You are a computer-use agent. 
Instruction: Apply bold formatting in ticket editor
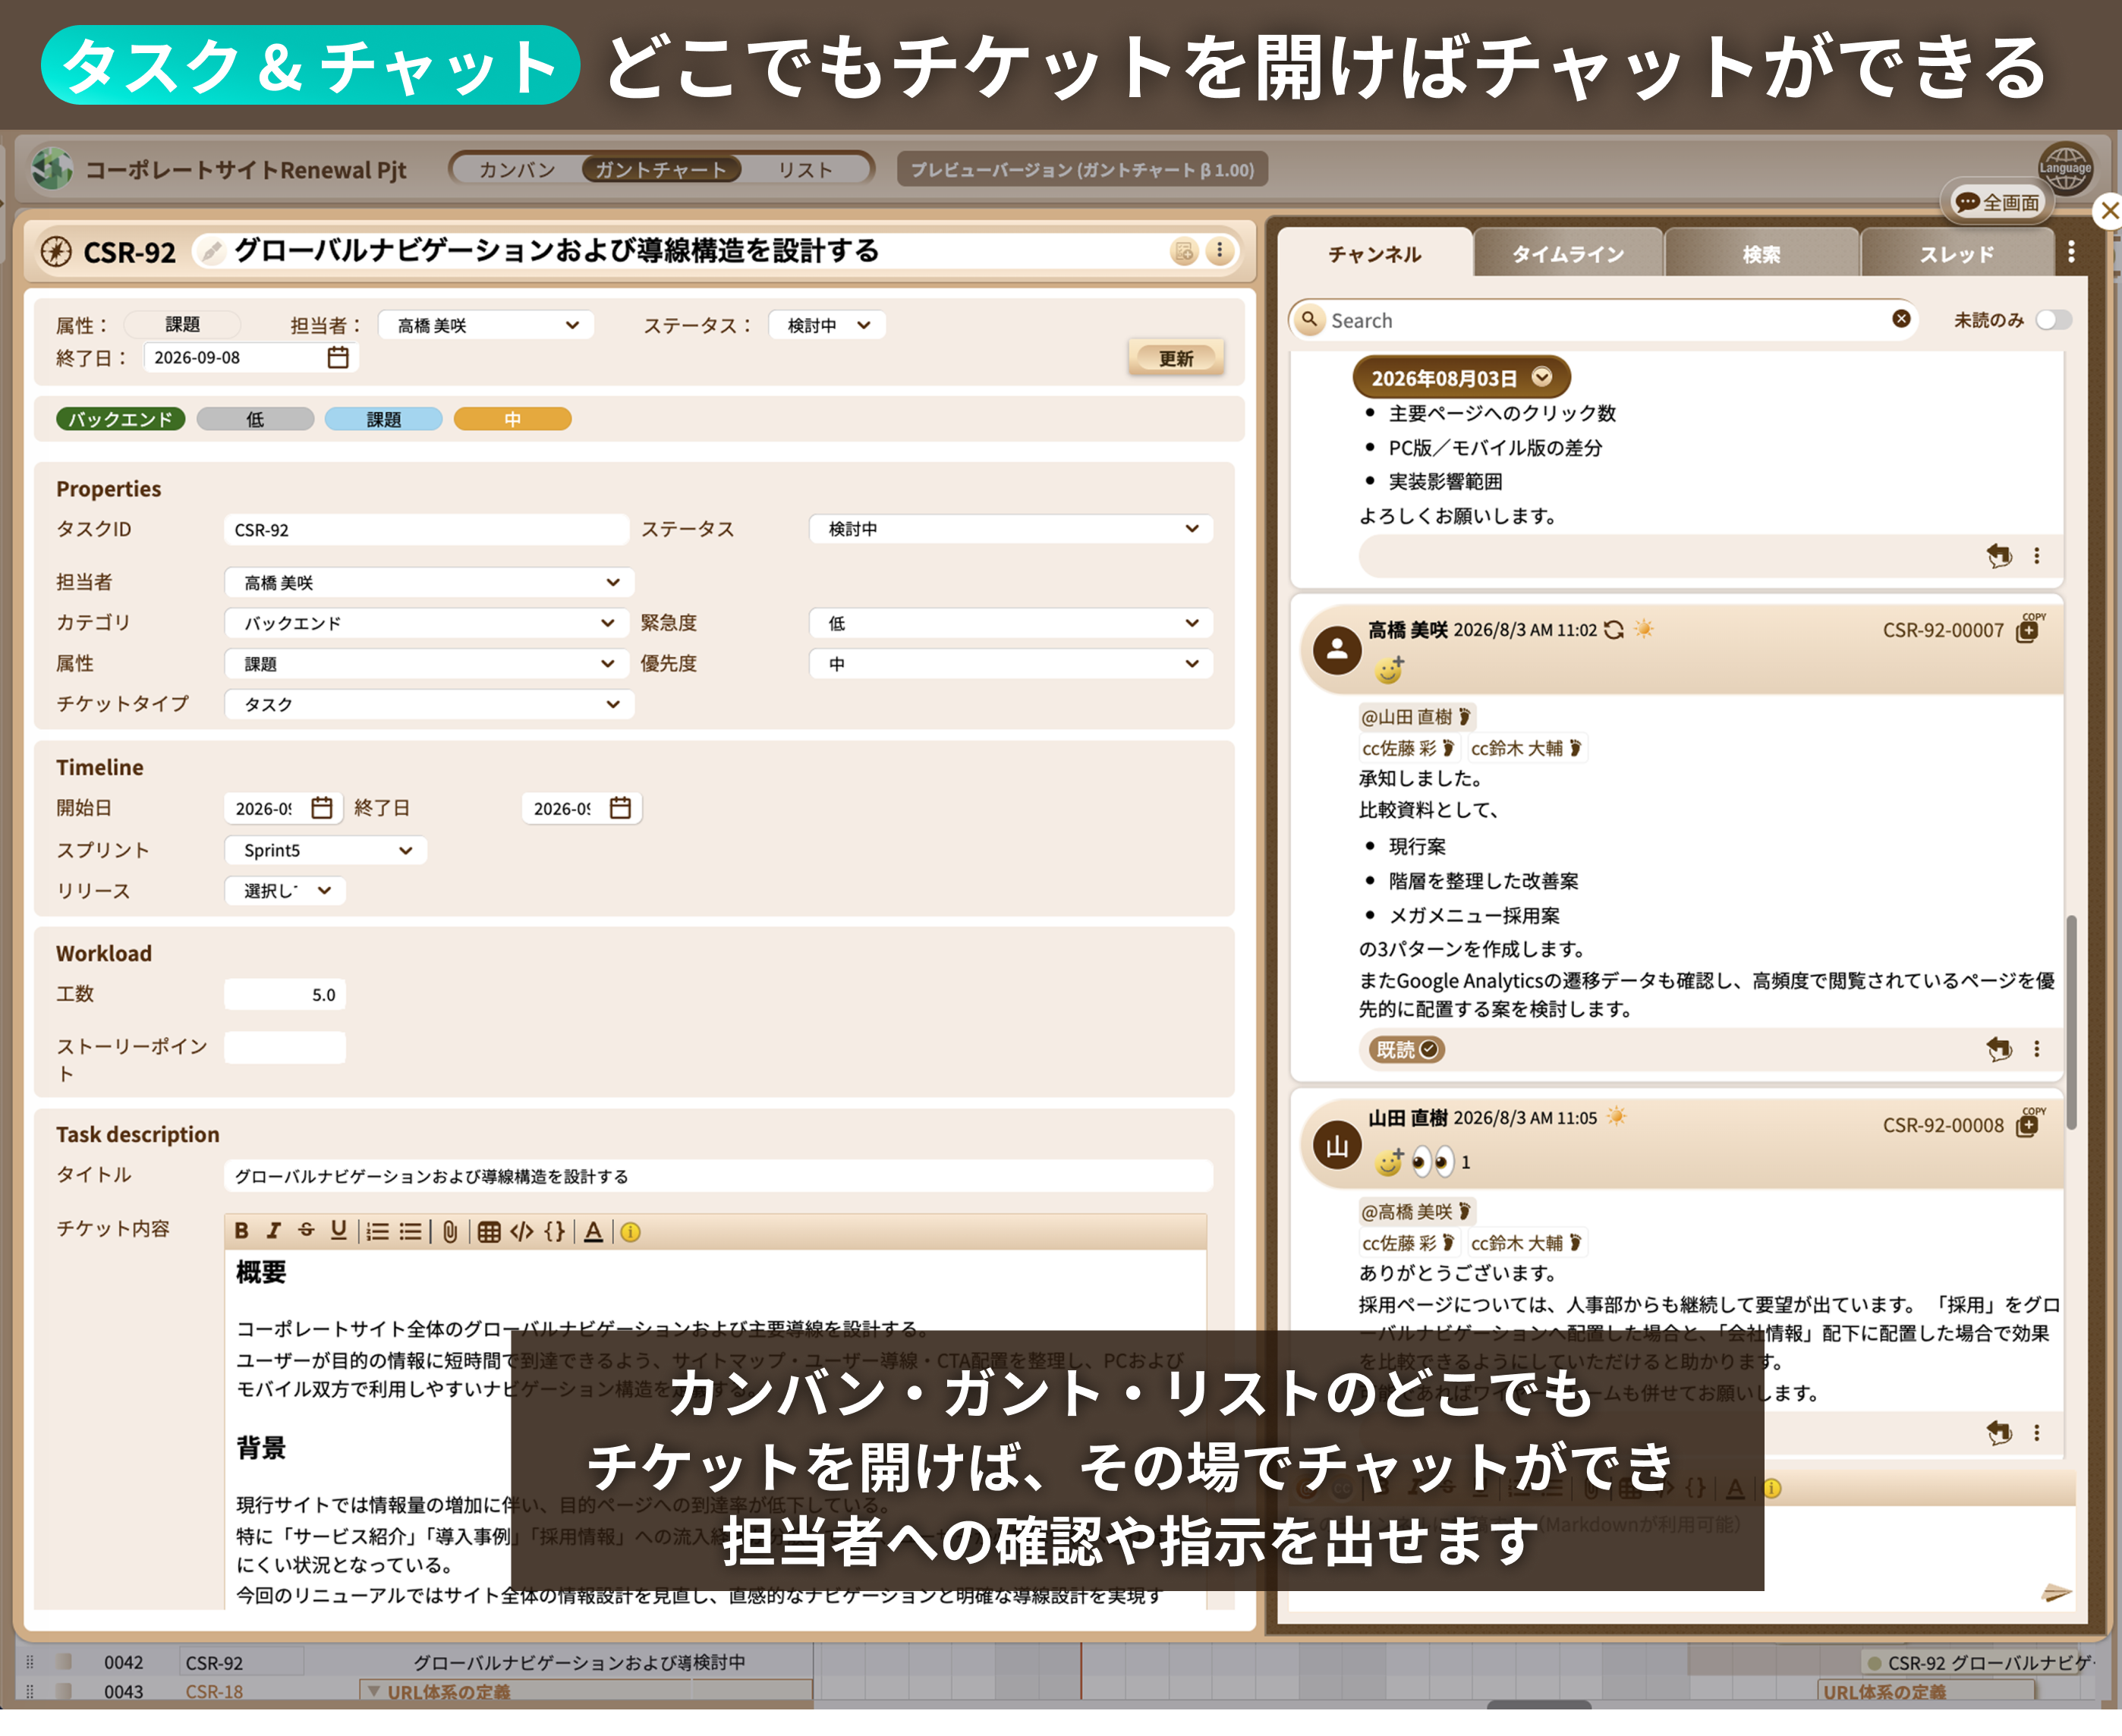pyautogui.click(x=241, y=1231)
